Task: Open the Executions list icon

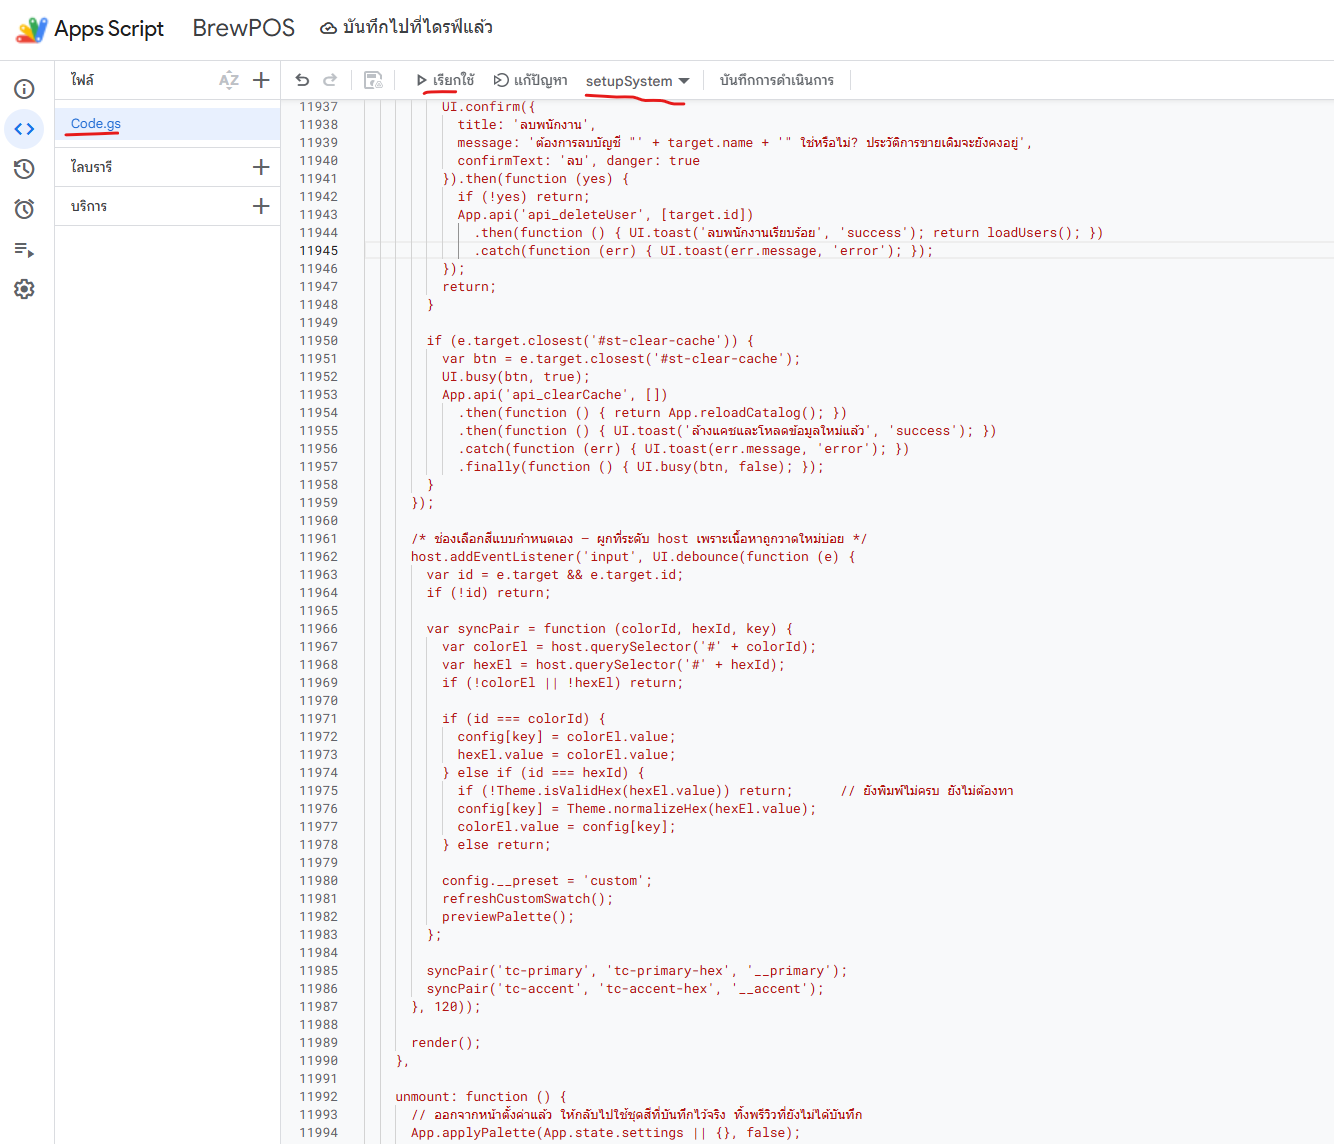Action: tap(24, 249)
